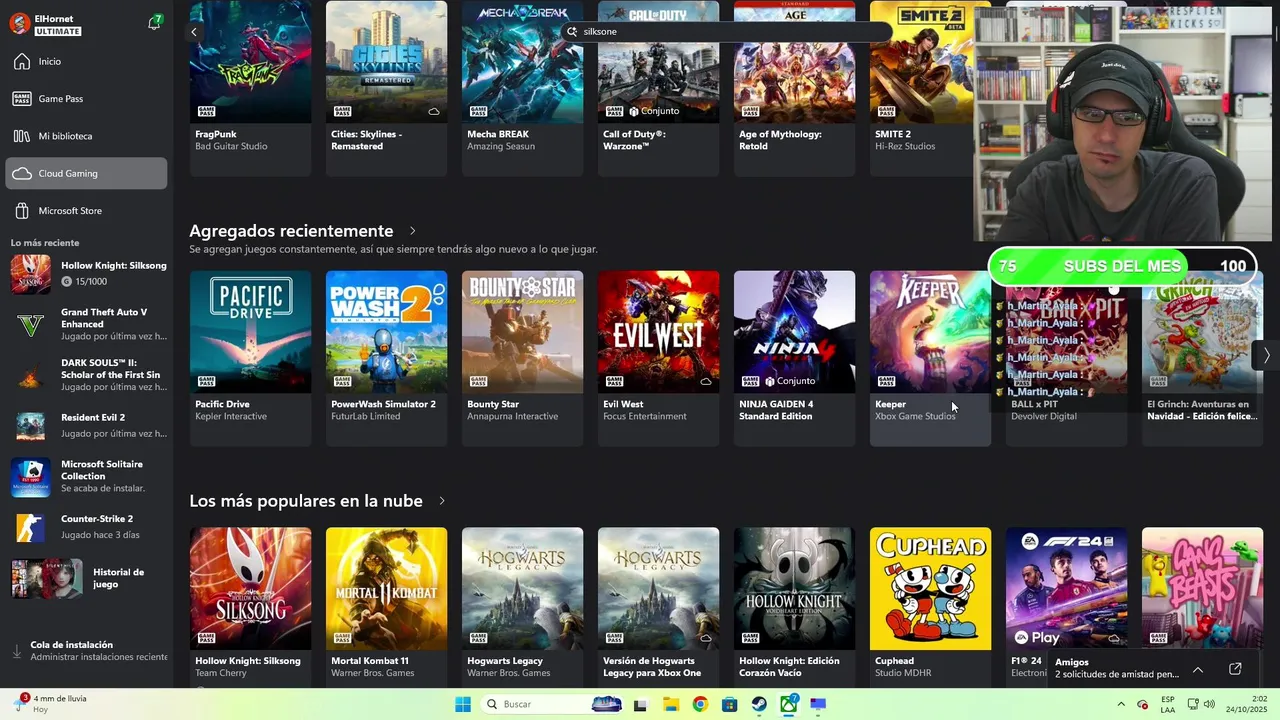Open the Mortal Kombat 11 tile

(386, 607)
